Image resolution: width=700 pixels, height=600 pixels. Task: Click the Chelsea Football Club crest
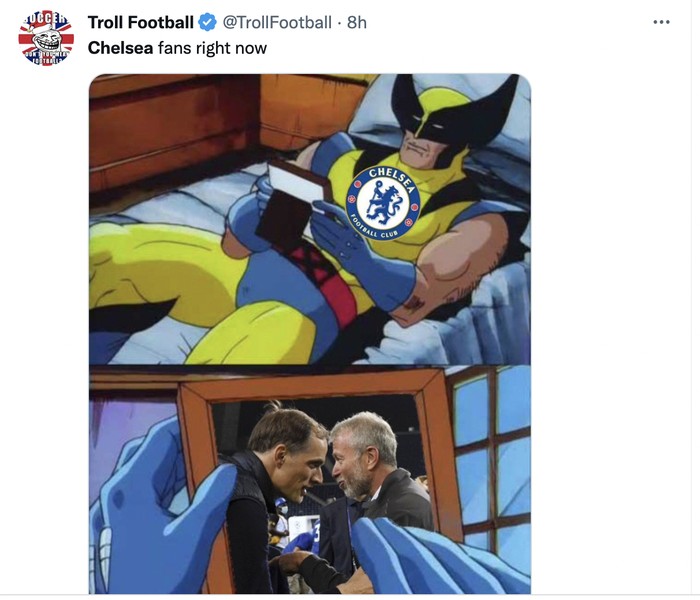point(384,203)
